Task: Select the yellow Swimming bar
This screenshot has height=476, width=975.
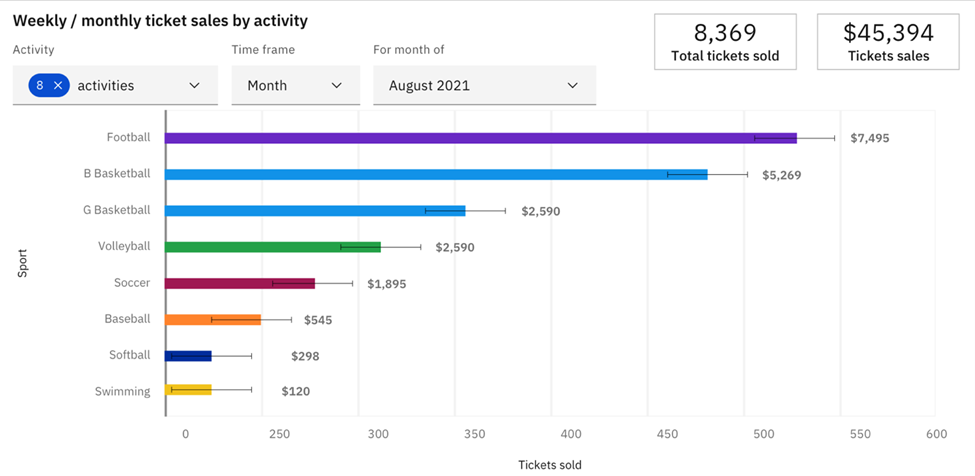Action: click(x=188, y=390)
